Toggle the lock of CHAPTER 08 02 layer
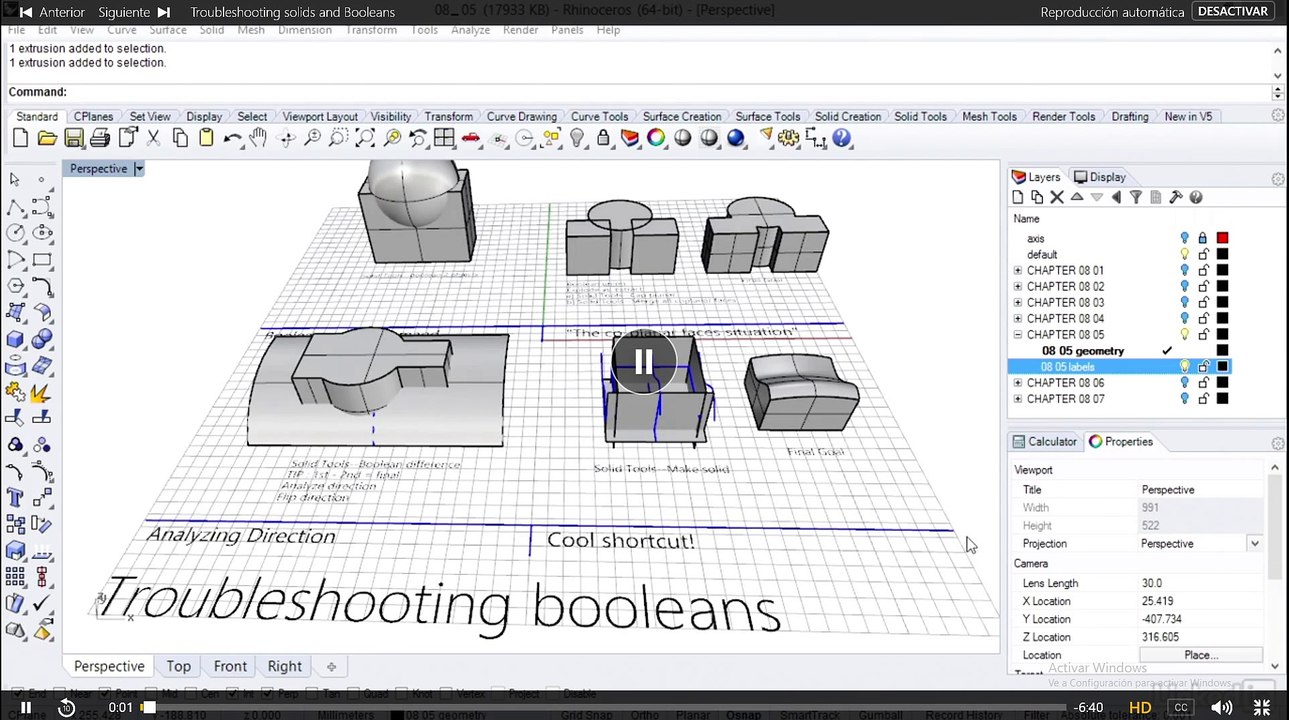The height and width of the screenshot is (720, 1289). click(x=1204, y=287)
